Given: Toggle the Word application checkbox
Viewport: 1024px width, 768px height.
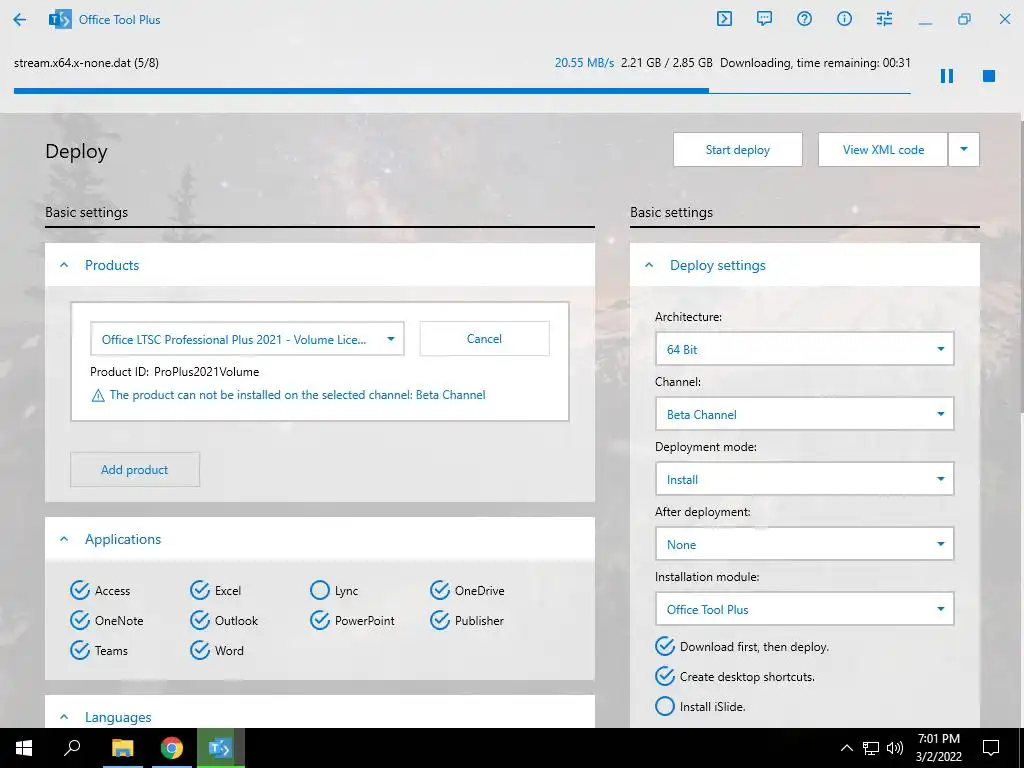Looking at the screenshot, I should pos(200,650).
